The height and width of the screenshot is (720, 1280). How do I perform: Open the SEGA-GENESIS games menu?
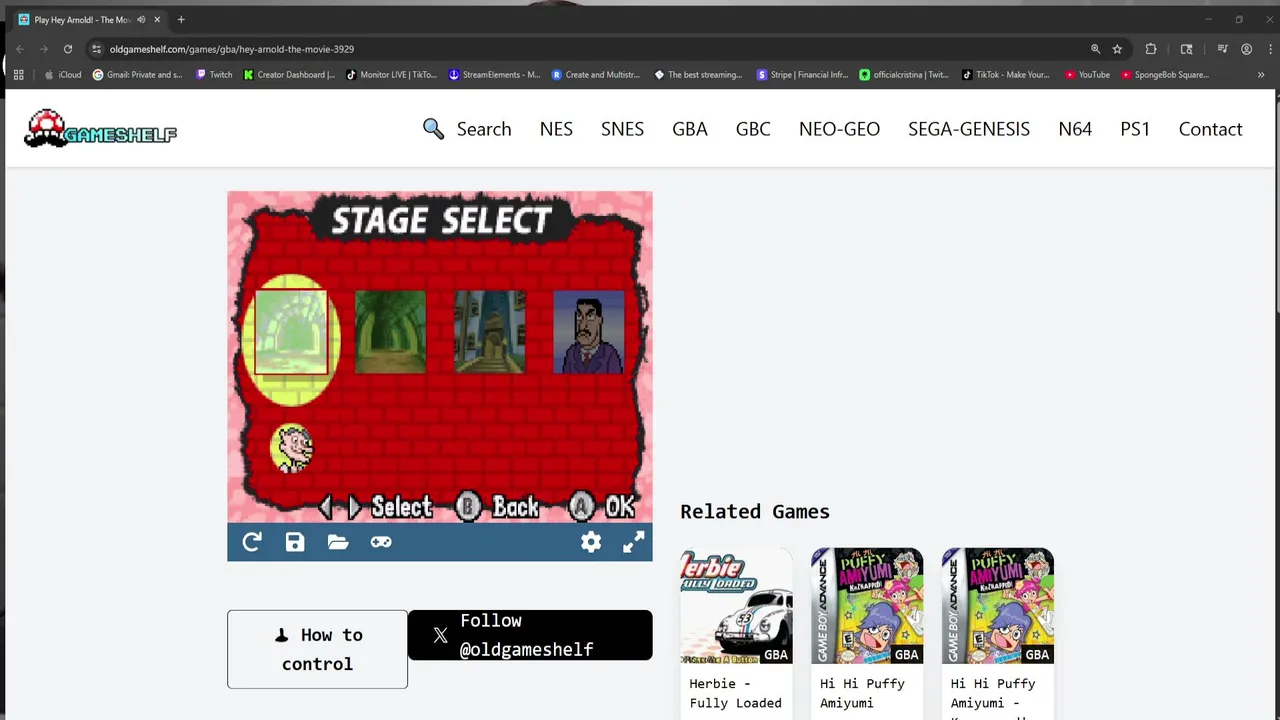coord(969,129)
